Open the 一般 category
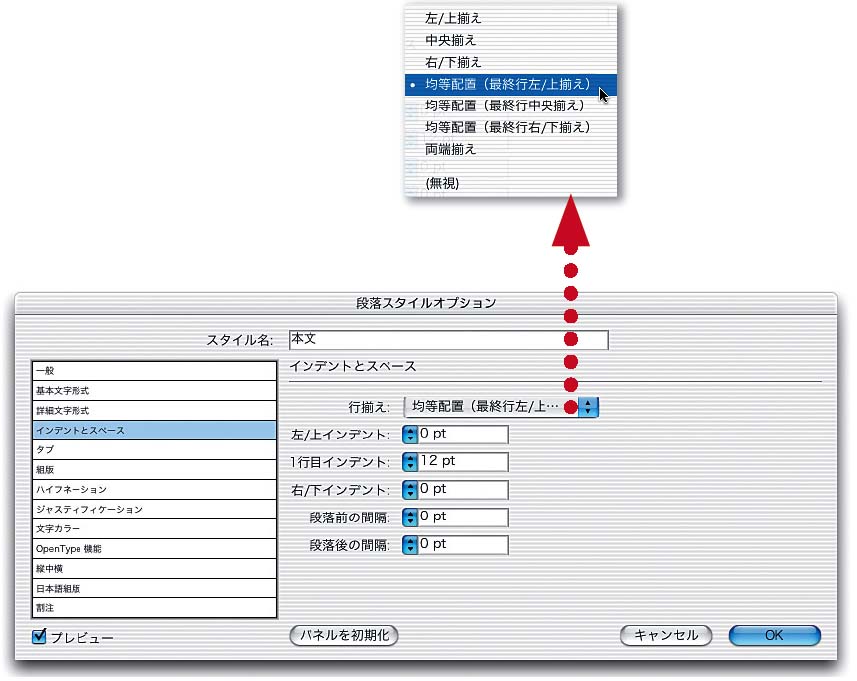Image resolution: width=857 pixels, height=681 pixels. click(155, 371)
